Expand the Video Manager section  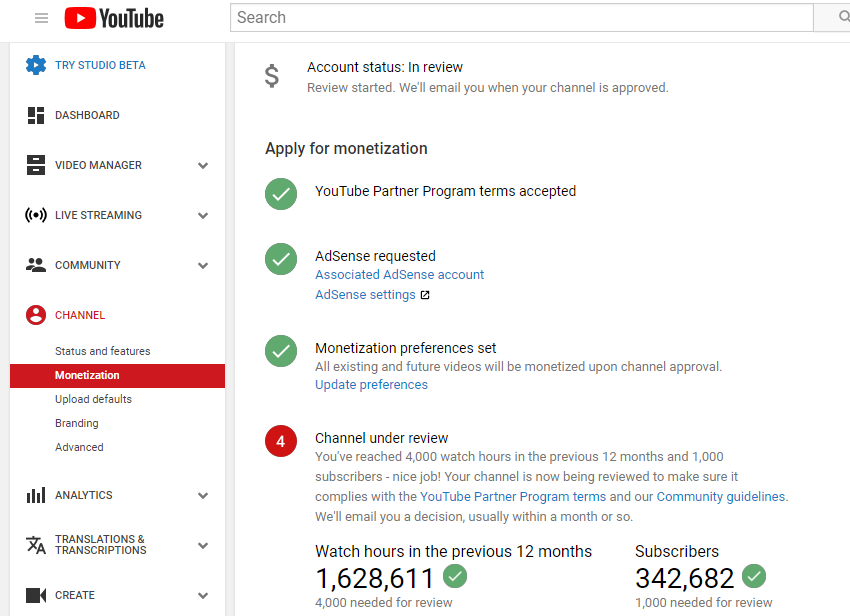[x=203, y=165]
